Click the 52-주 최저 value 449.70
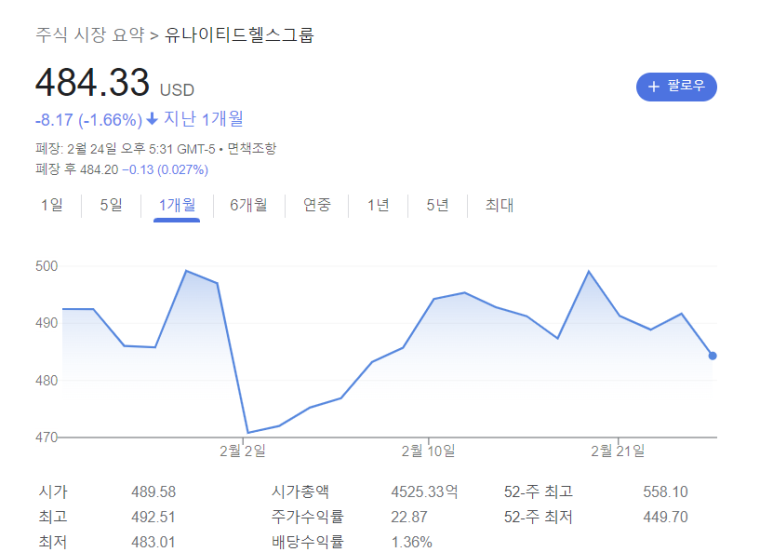Image resolution: width=773 pixels, height=552 pixels. 666,517
